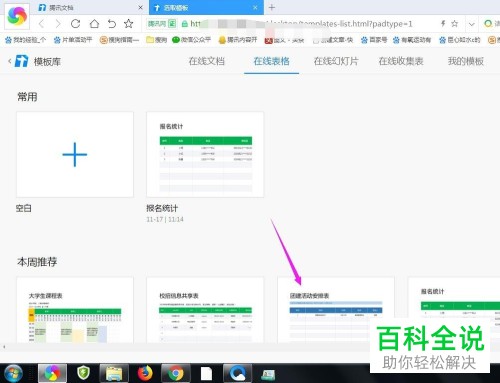Image resolution: width=500 pixels, height=383 pixels.
Task: Launch Firefox from the taskbar
Action: click(145, 373)
